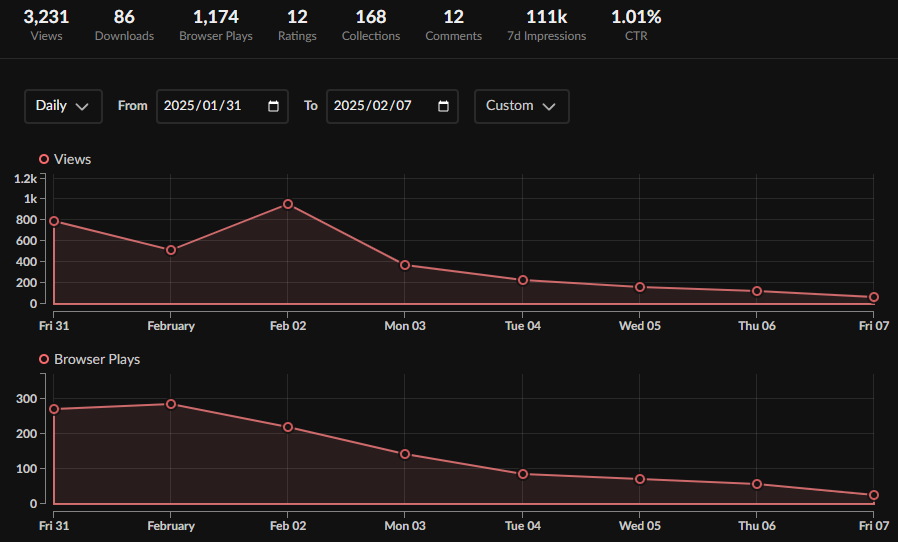Click Browser Plays data point for Mon 03
Viewport: 898px width, 542px height.
click(x=405, y=454)
